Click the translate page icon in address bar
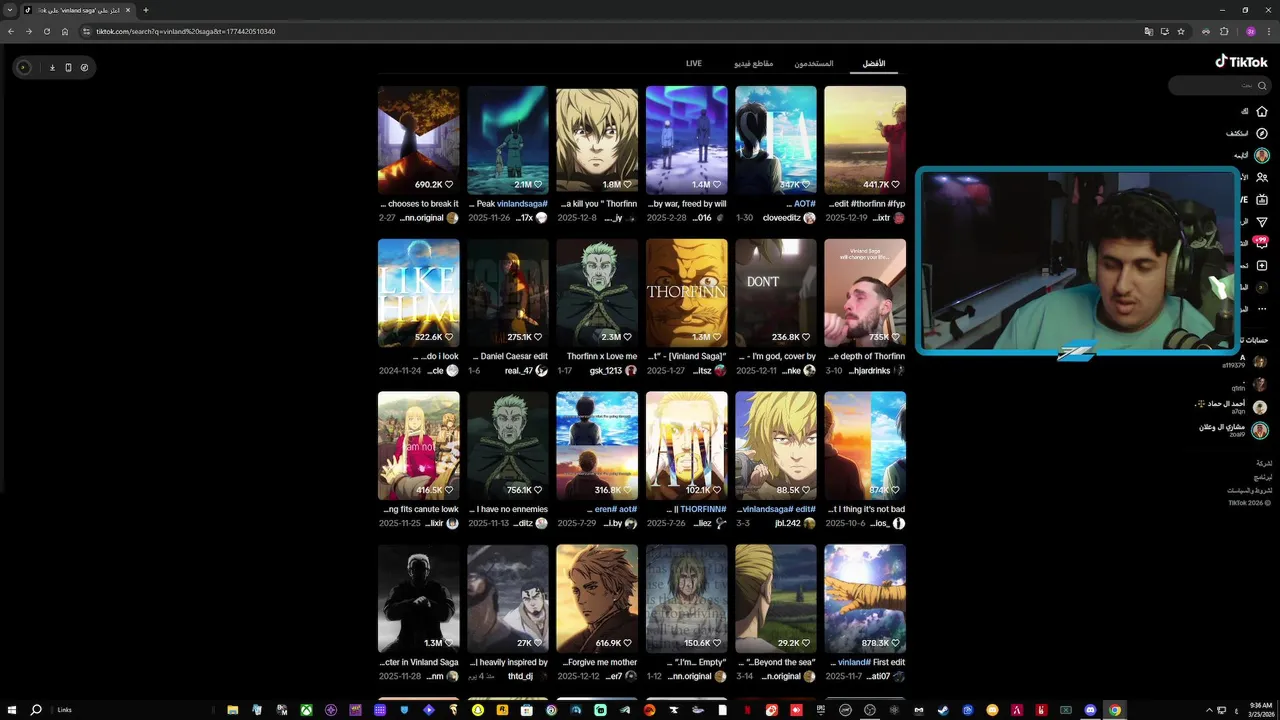The width and height of the screenshot is (1280, 720). click(x=1149, y=31)
